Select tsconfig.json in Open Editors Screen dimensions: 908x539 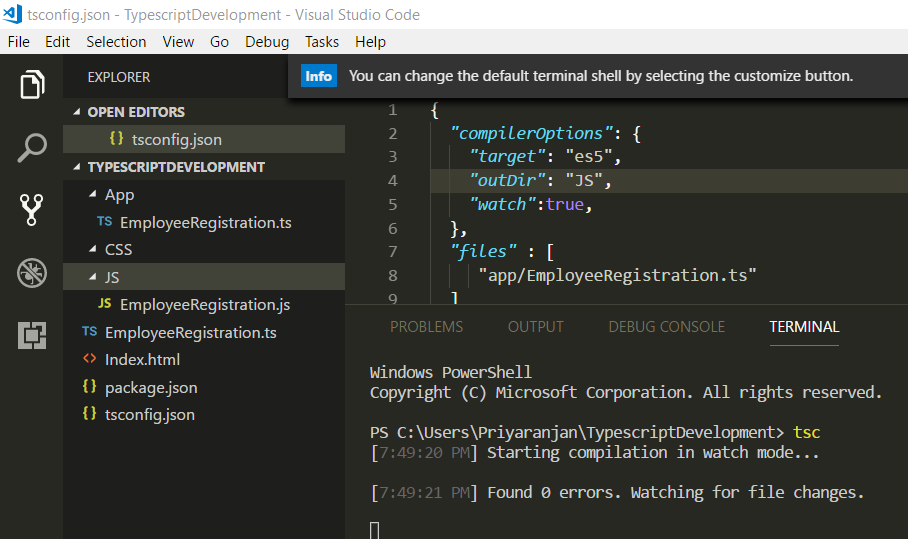[x=176, y=140]
